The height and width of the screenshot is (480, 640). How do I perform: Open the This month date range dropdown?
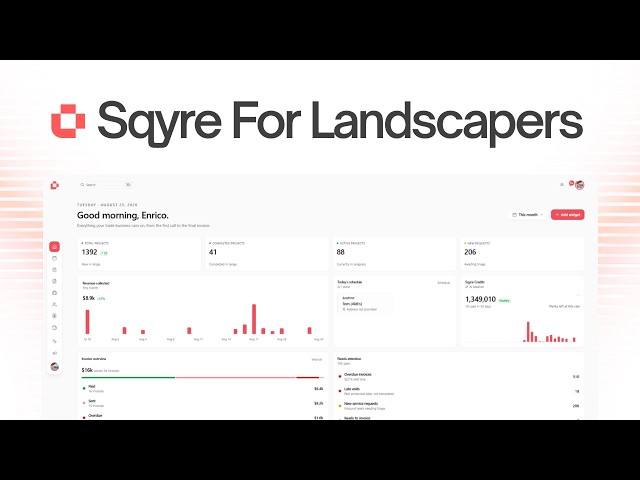coord(528,215)
